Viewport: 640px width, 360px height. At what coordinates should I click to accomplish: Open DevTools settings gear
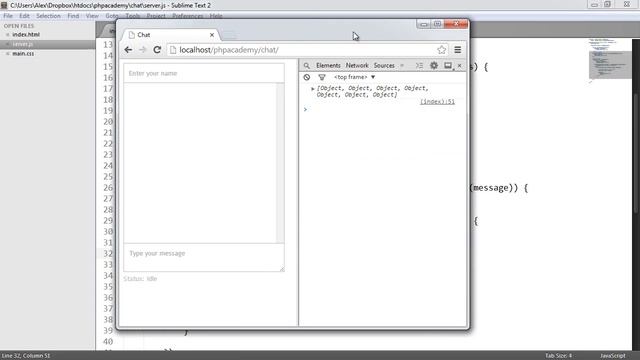coord(434,65)
